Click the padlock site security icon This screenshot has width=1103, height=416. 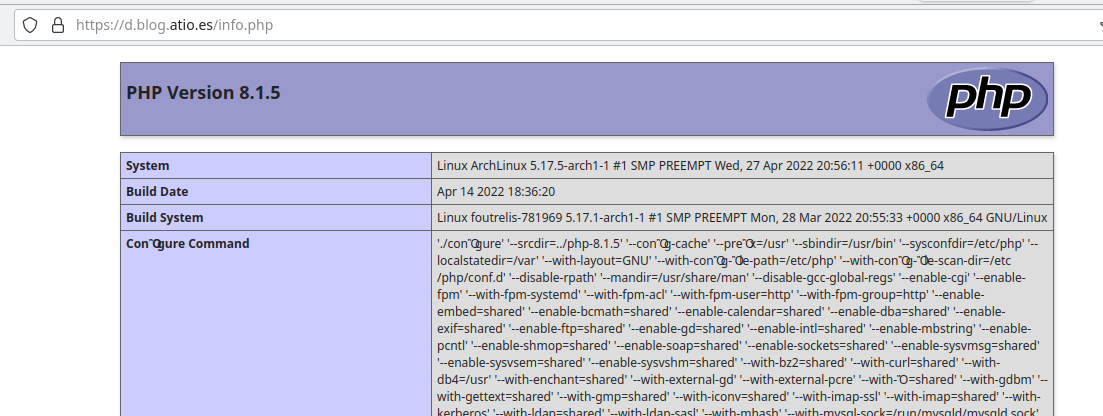57,25
